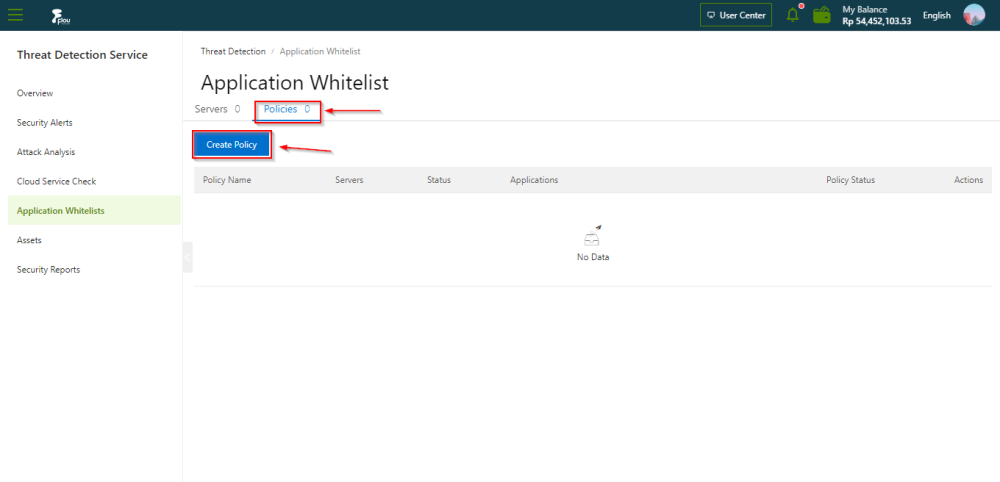Open the user avatar profile picture
Screen dimensions: 1000x482
(x=974, y=15)
